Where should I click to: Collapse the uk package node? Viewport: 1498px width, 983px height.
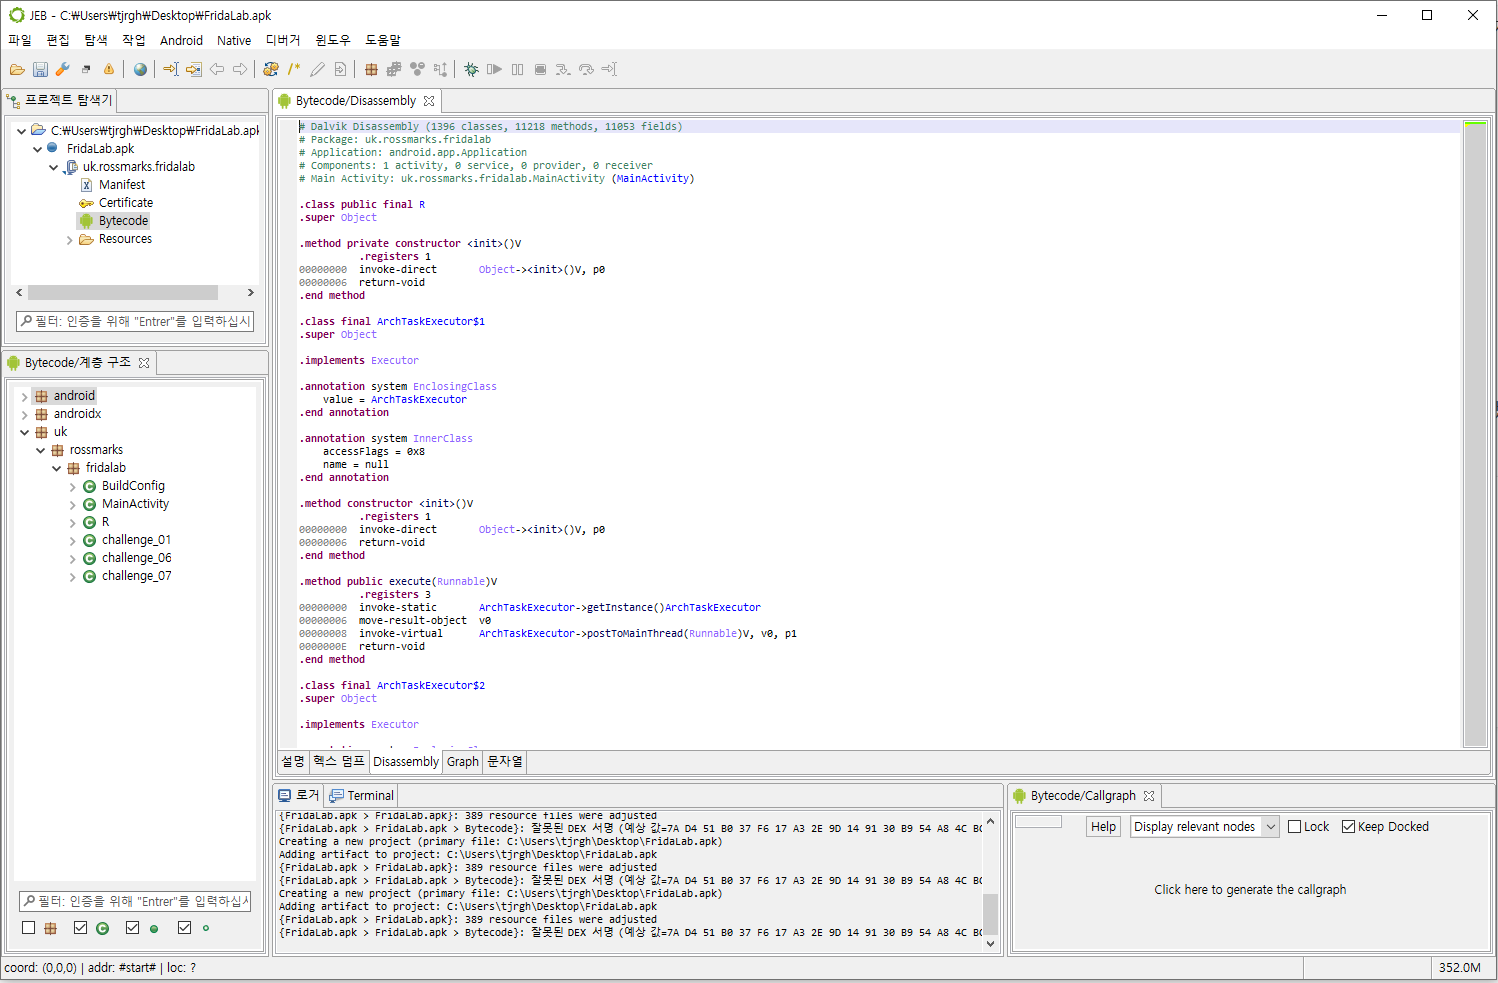(x=25, y=433)
